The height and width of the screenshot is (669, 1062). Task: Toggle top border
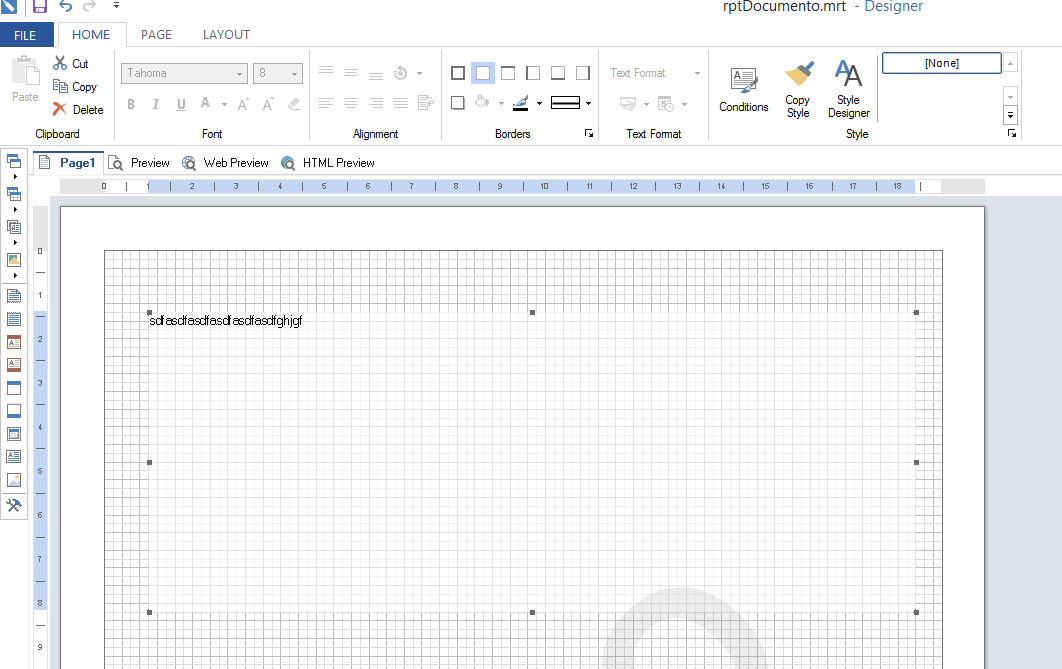coord(508,73)
